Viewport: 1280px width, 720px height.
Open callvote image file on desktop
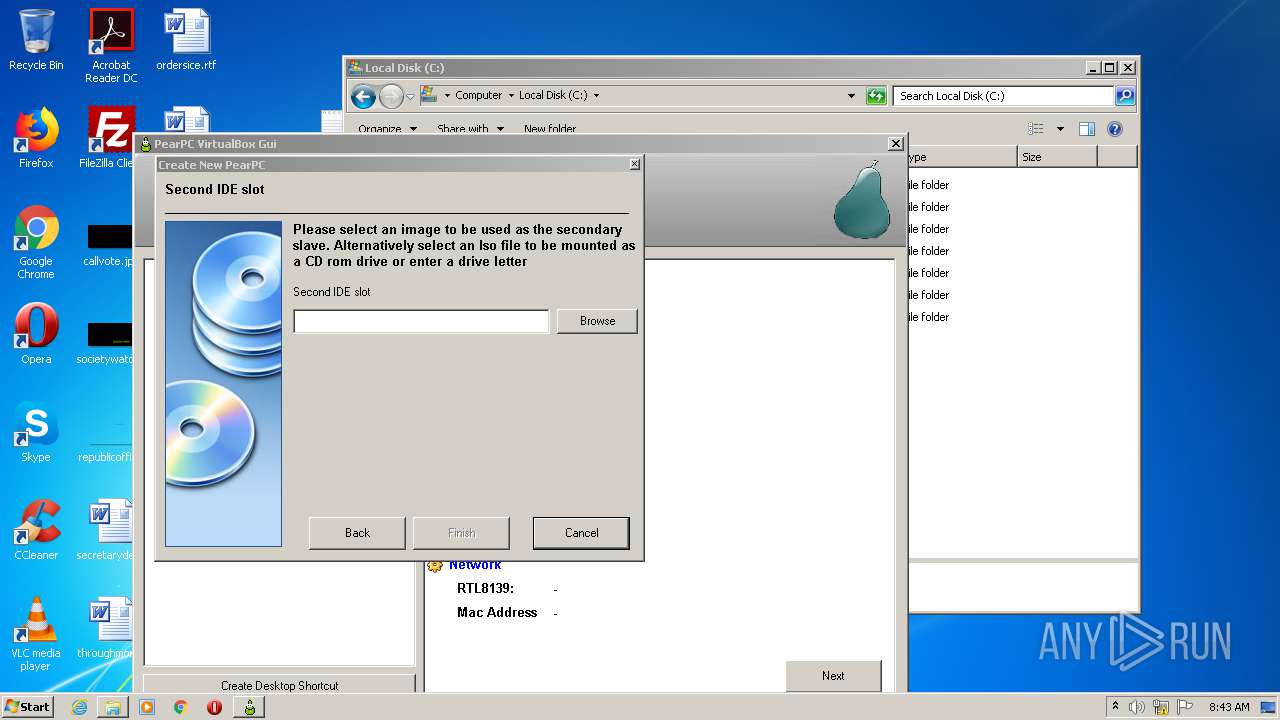pyautogui.click(x=108, y=247)
